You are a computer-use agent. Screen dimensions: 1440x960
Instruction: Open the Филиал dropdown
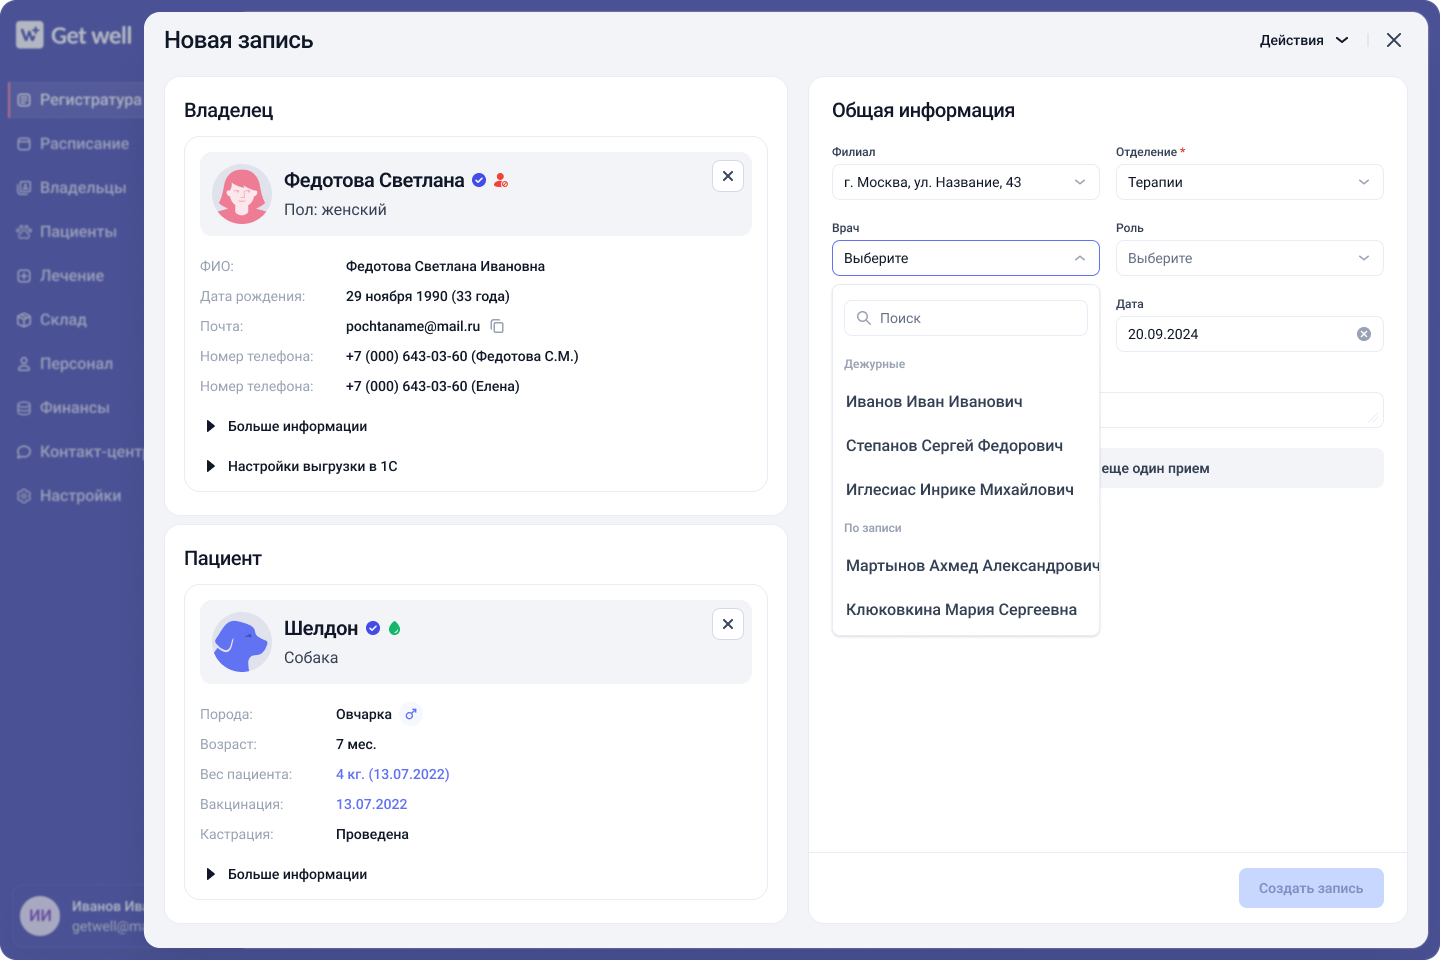tap(966, 182)
